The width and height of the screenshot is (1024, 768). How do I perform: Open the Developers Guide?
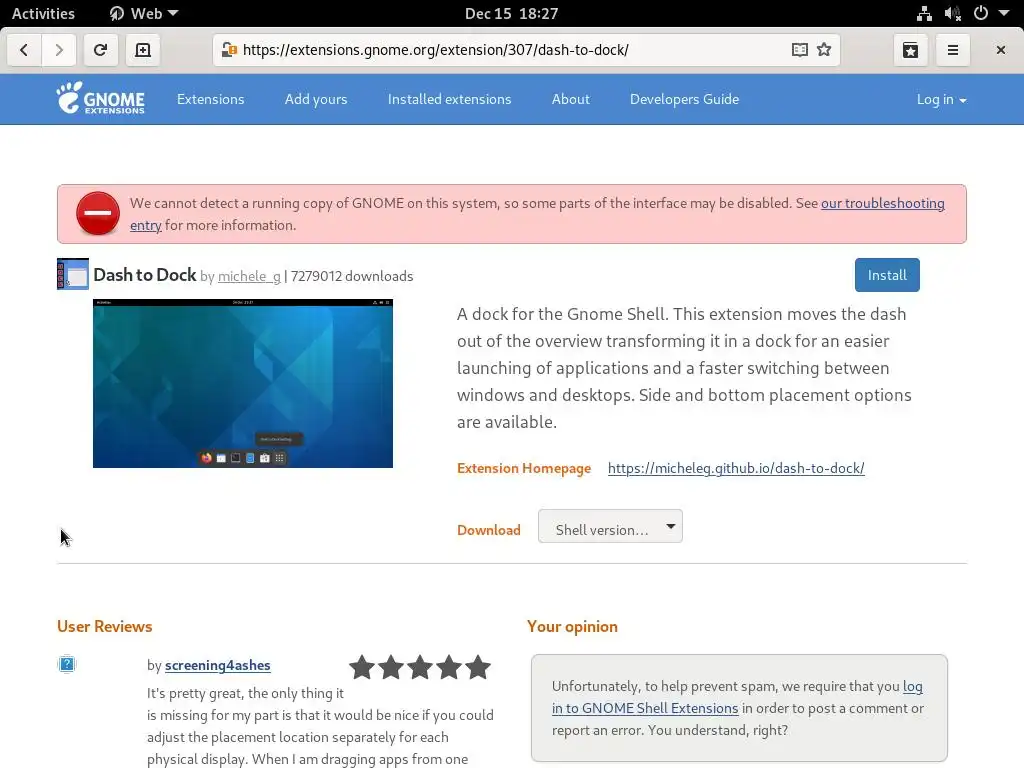click(x=684, y=99)
